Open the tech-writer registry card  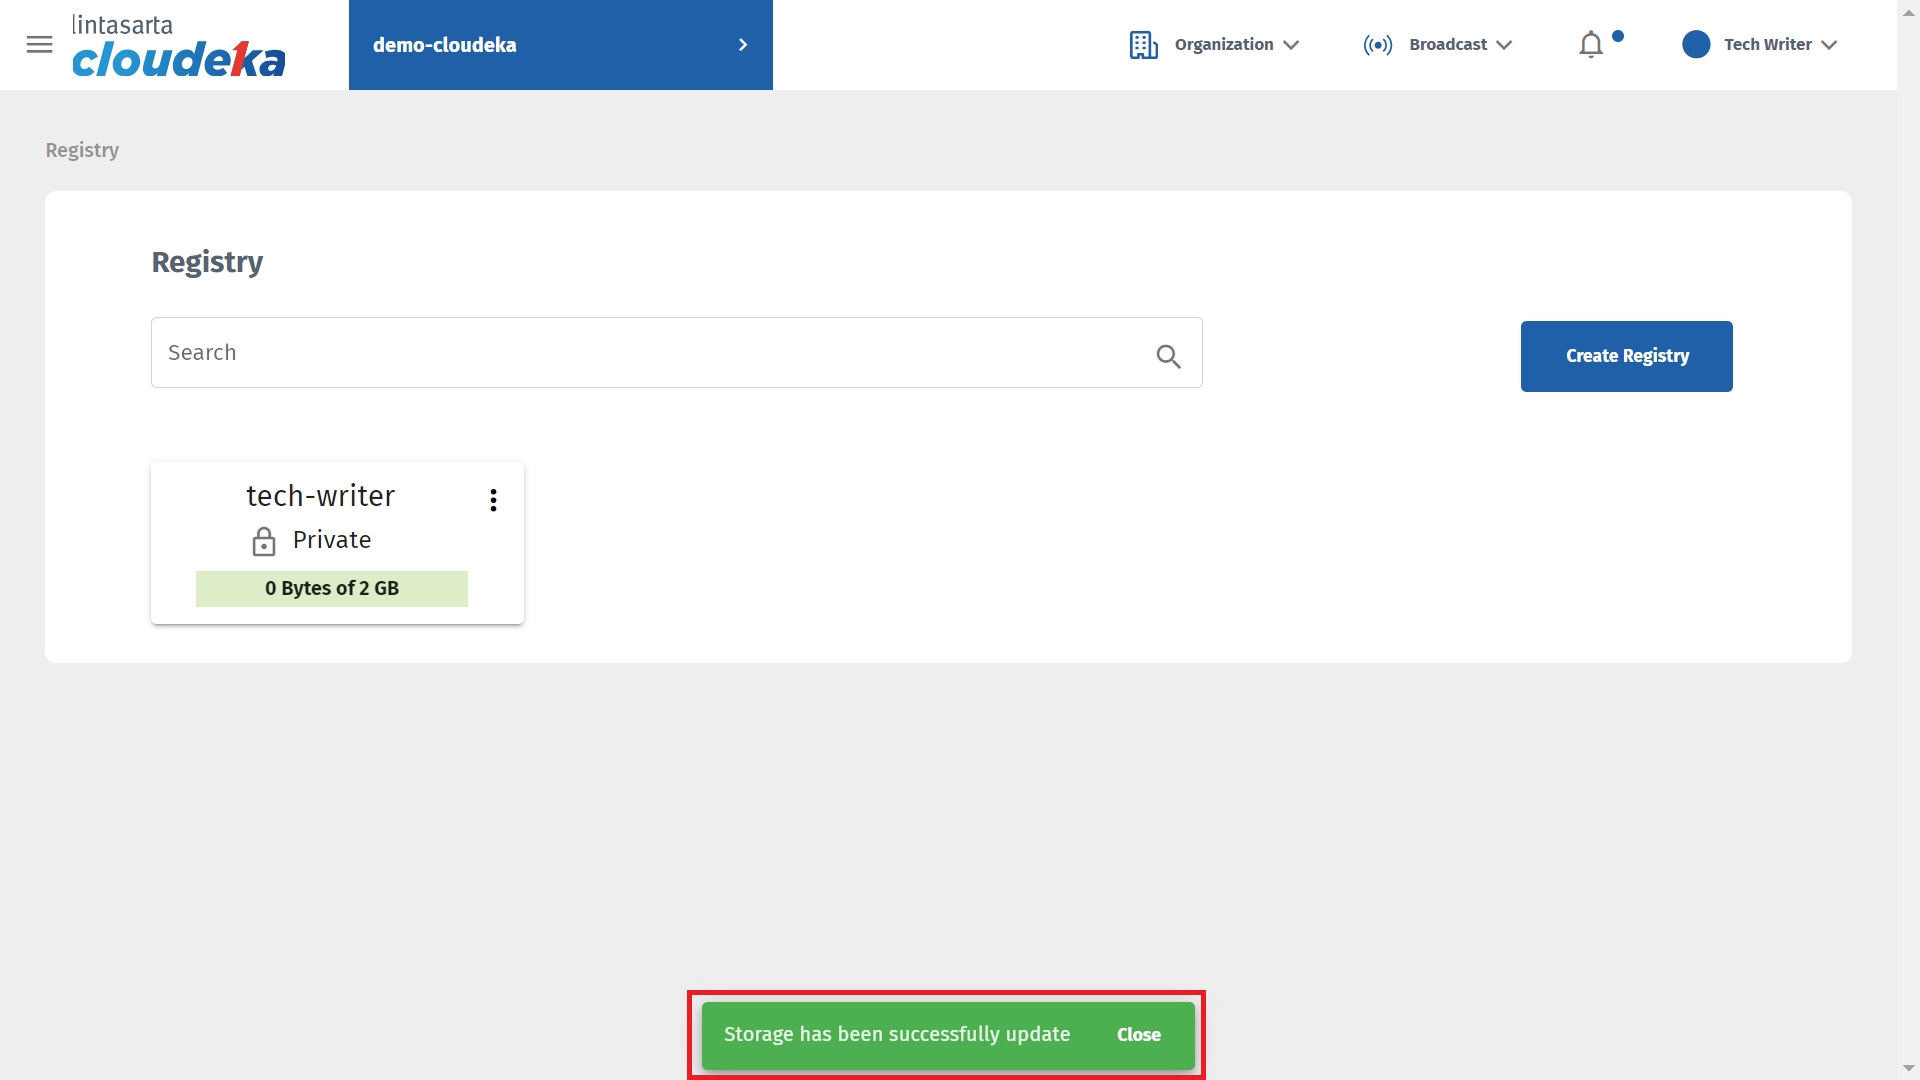[320, 496]
